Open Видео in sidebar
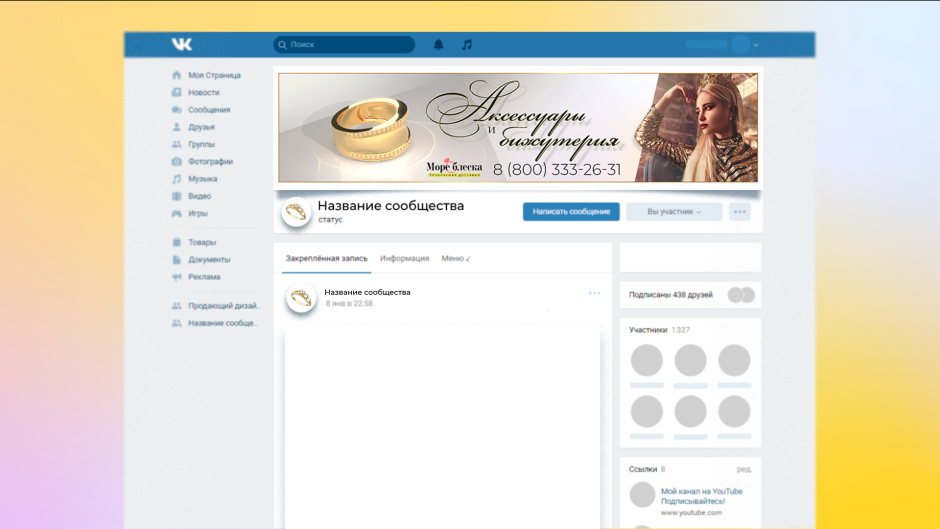The image size is (940, 529). coord(200,196)
